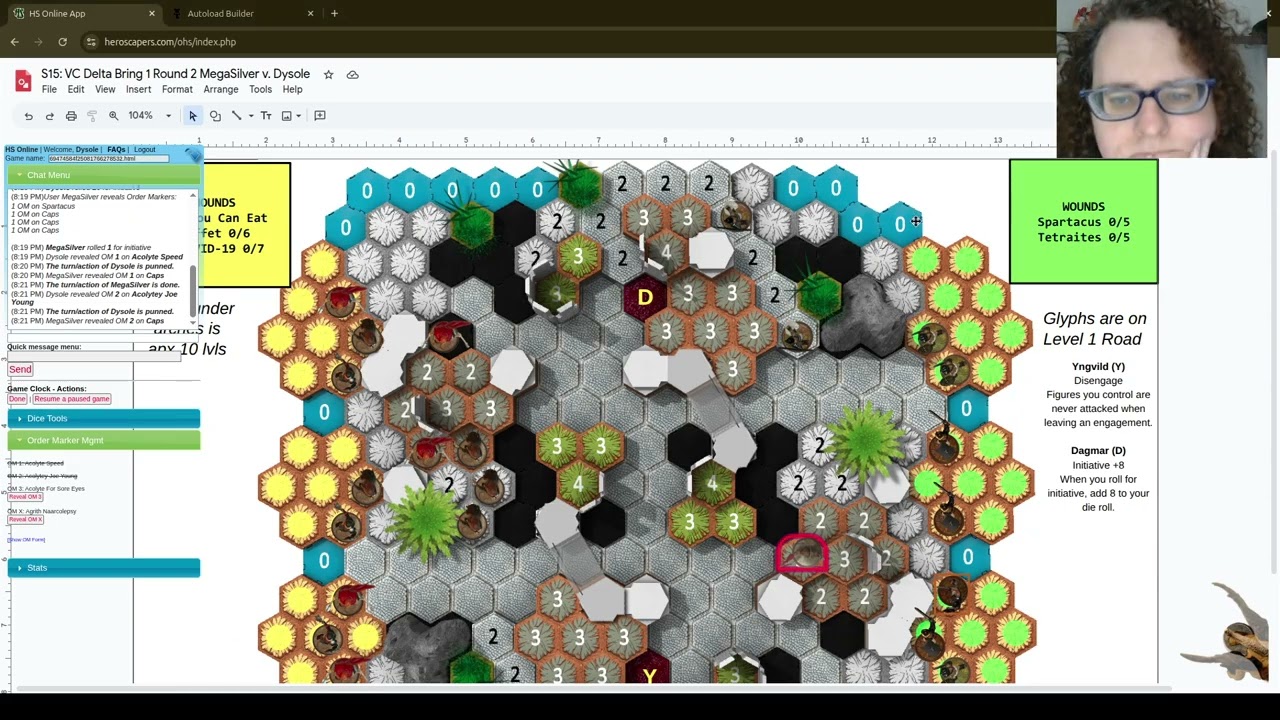Choose the Shape tool icon
Viewport: 1280px width, 720px height.
[215, 116]
